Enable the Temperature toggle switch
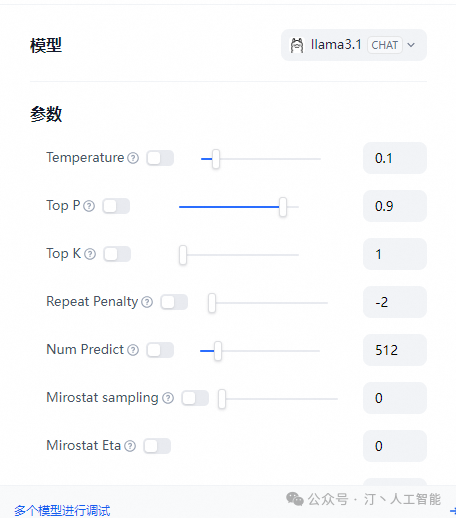456x518 pixels. coord(160,158)
